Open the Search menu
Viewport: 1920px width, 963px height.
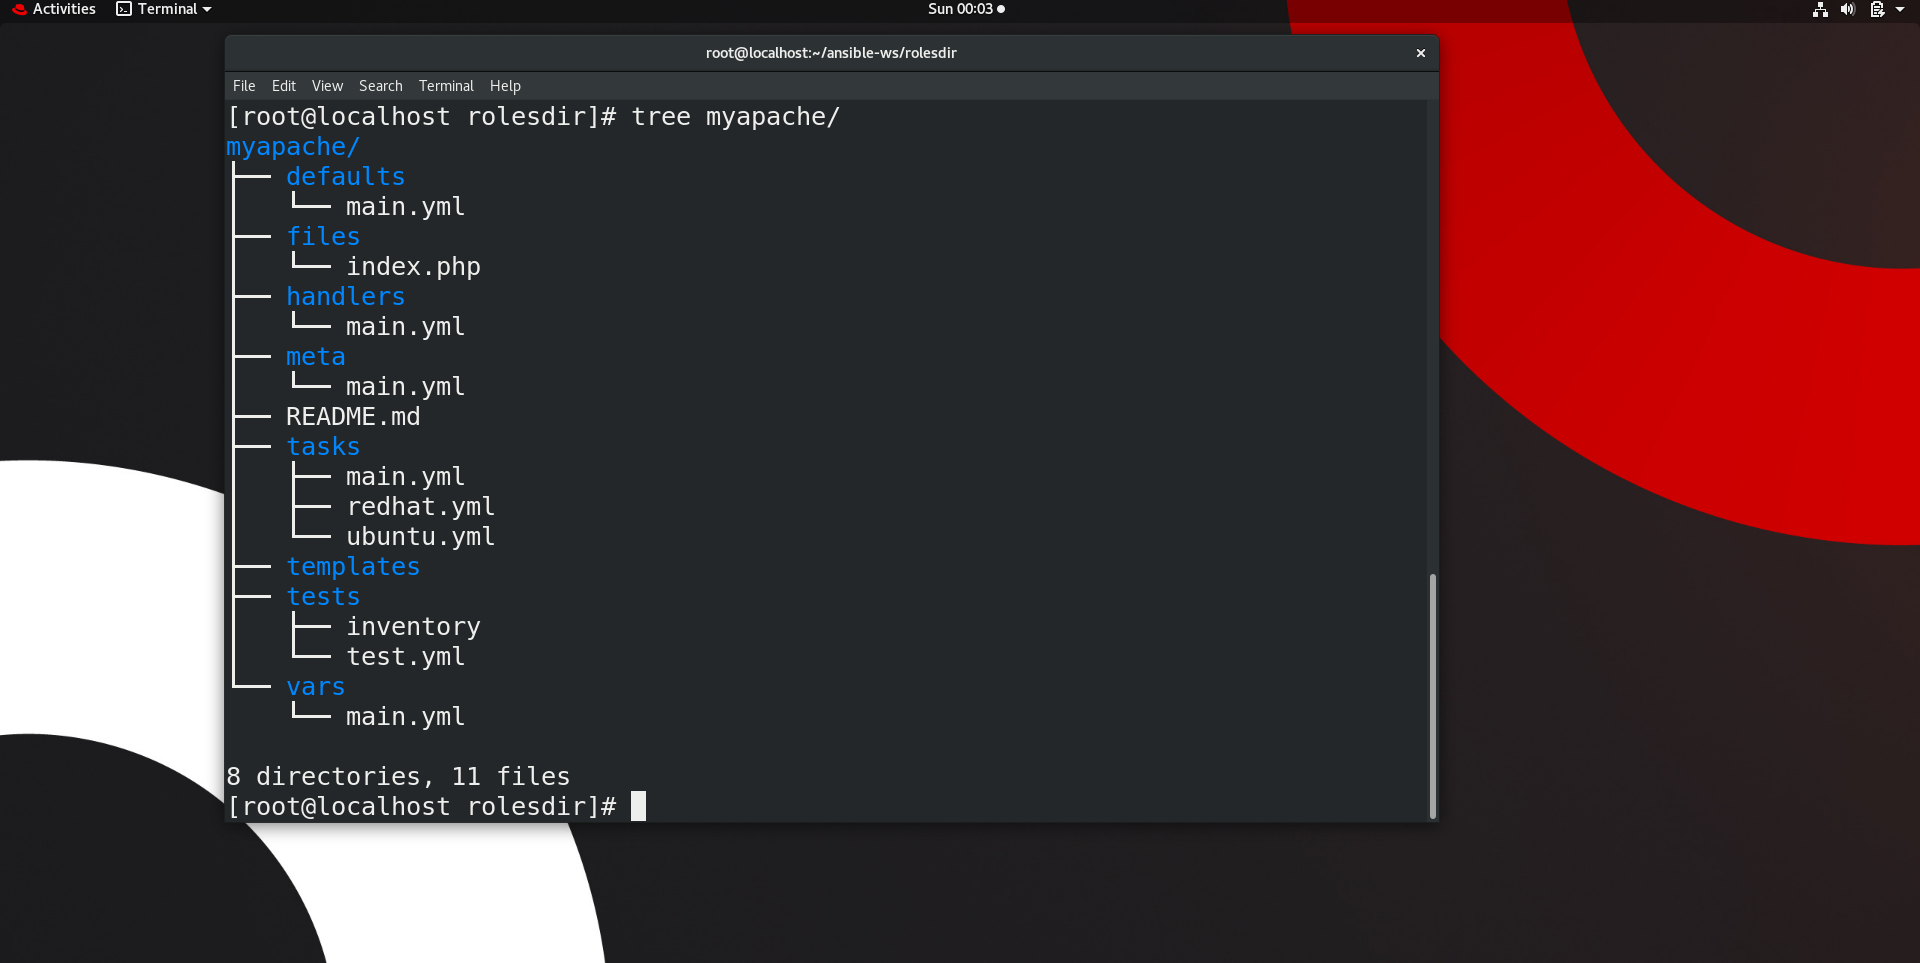pos(381,86)
